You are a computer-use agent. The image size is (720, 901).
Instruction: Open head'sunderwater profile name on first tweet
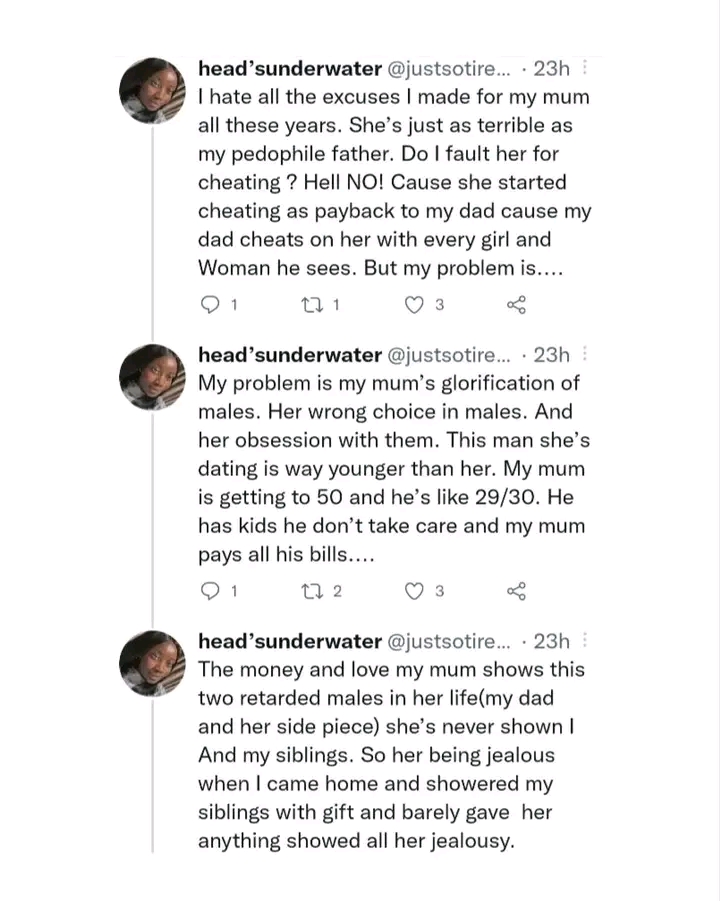290,70
